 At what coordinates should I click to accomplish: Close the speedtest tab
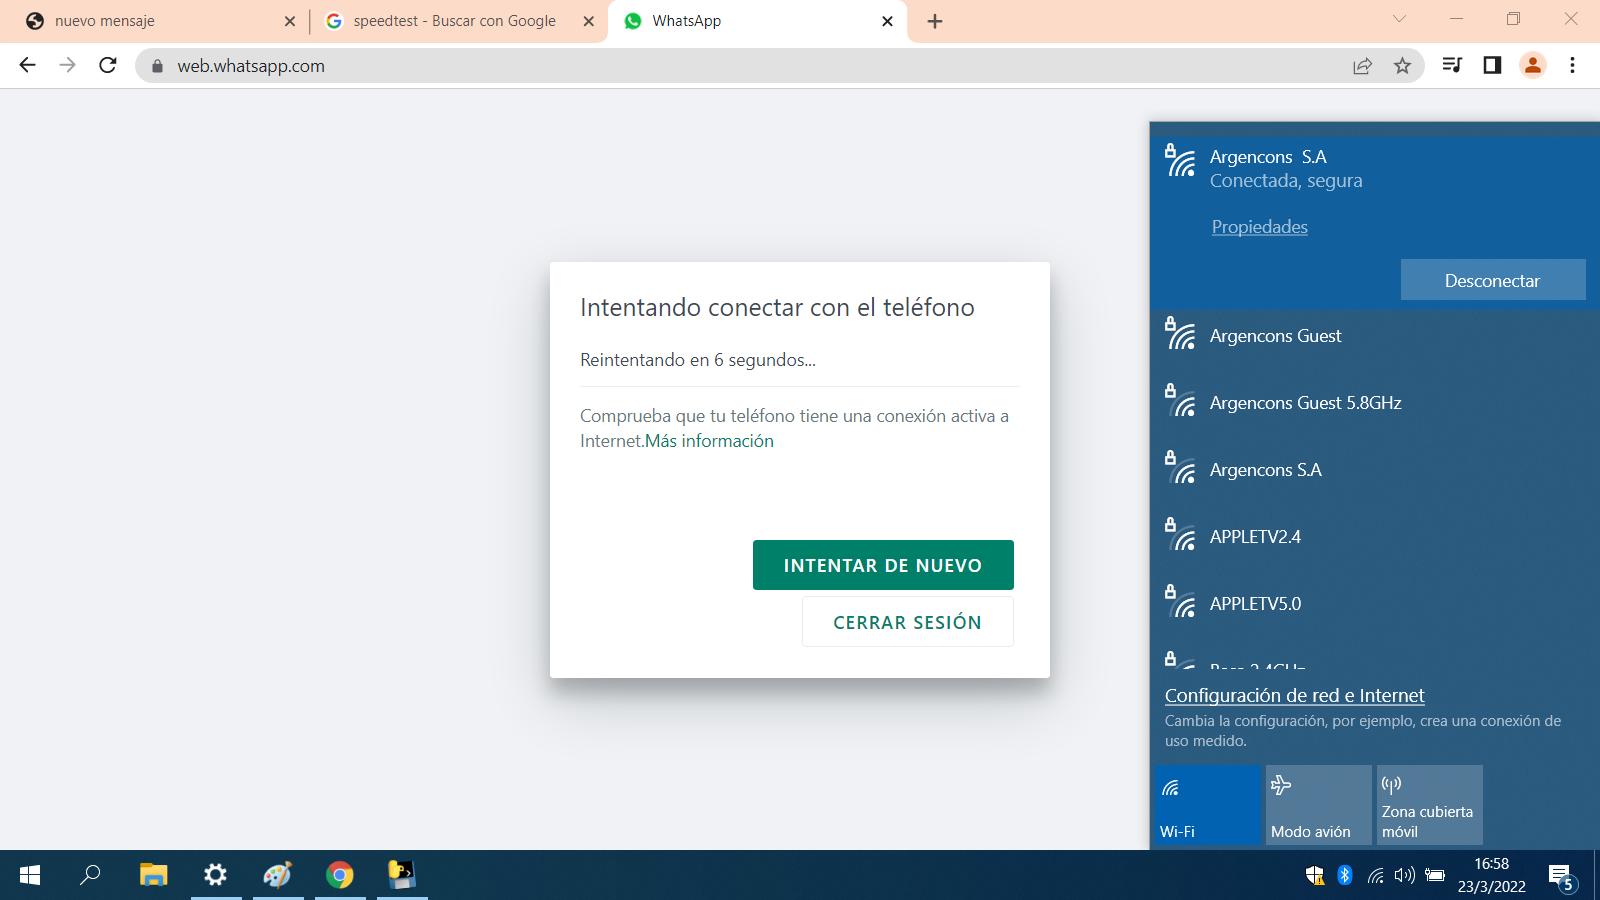(589, 21)
